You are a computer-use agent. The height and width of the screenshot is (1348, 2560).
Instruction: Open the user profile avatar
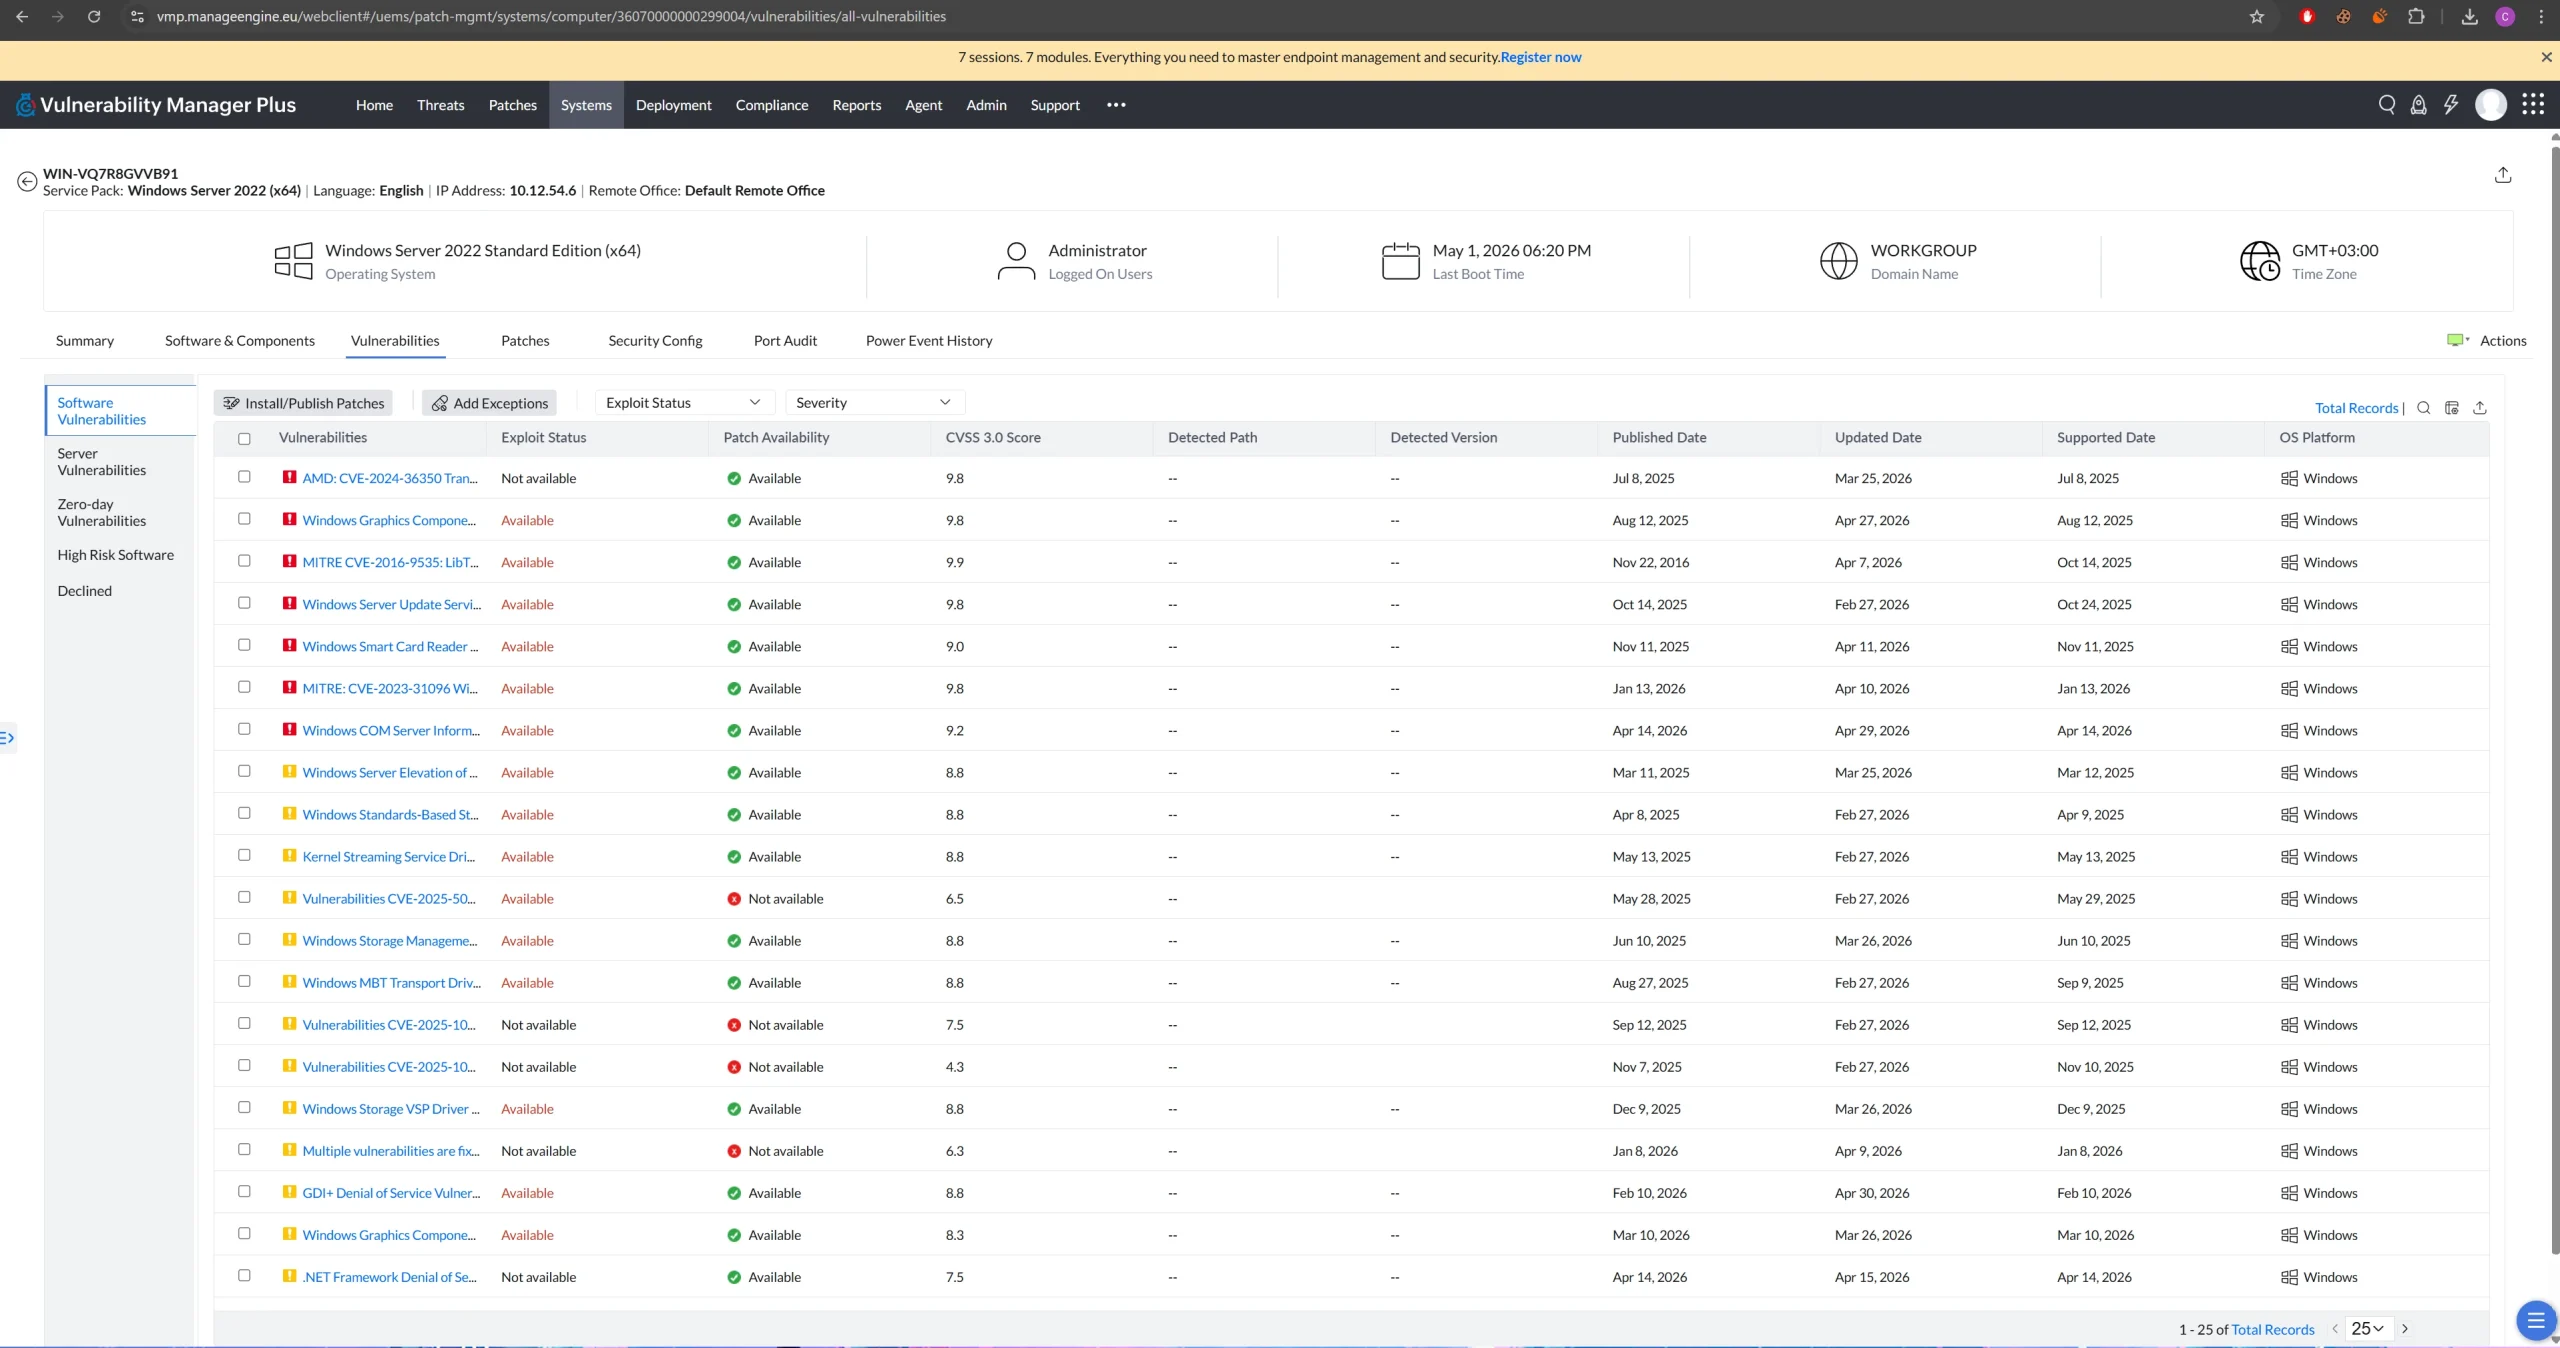click(x=2491, y=104)
